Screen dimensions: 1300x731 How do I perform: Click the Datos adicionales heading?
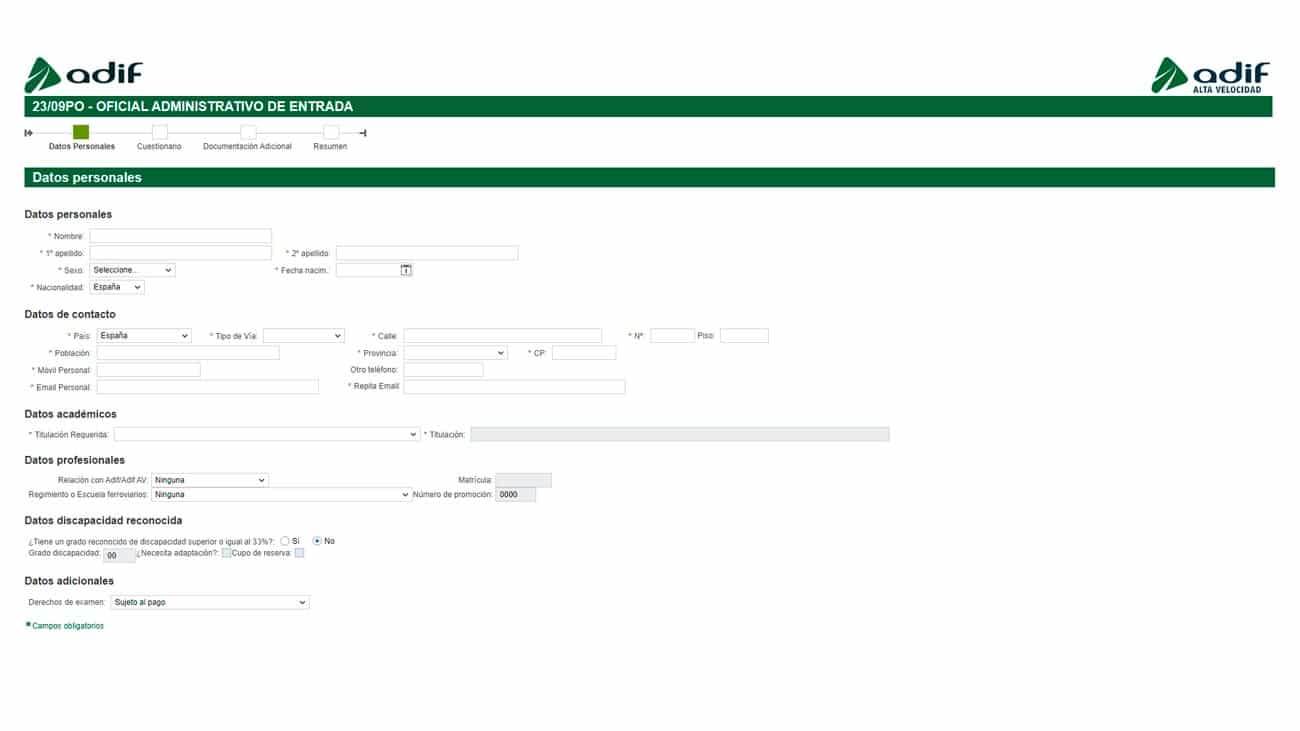(x=69, y=581)
